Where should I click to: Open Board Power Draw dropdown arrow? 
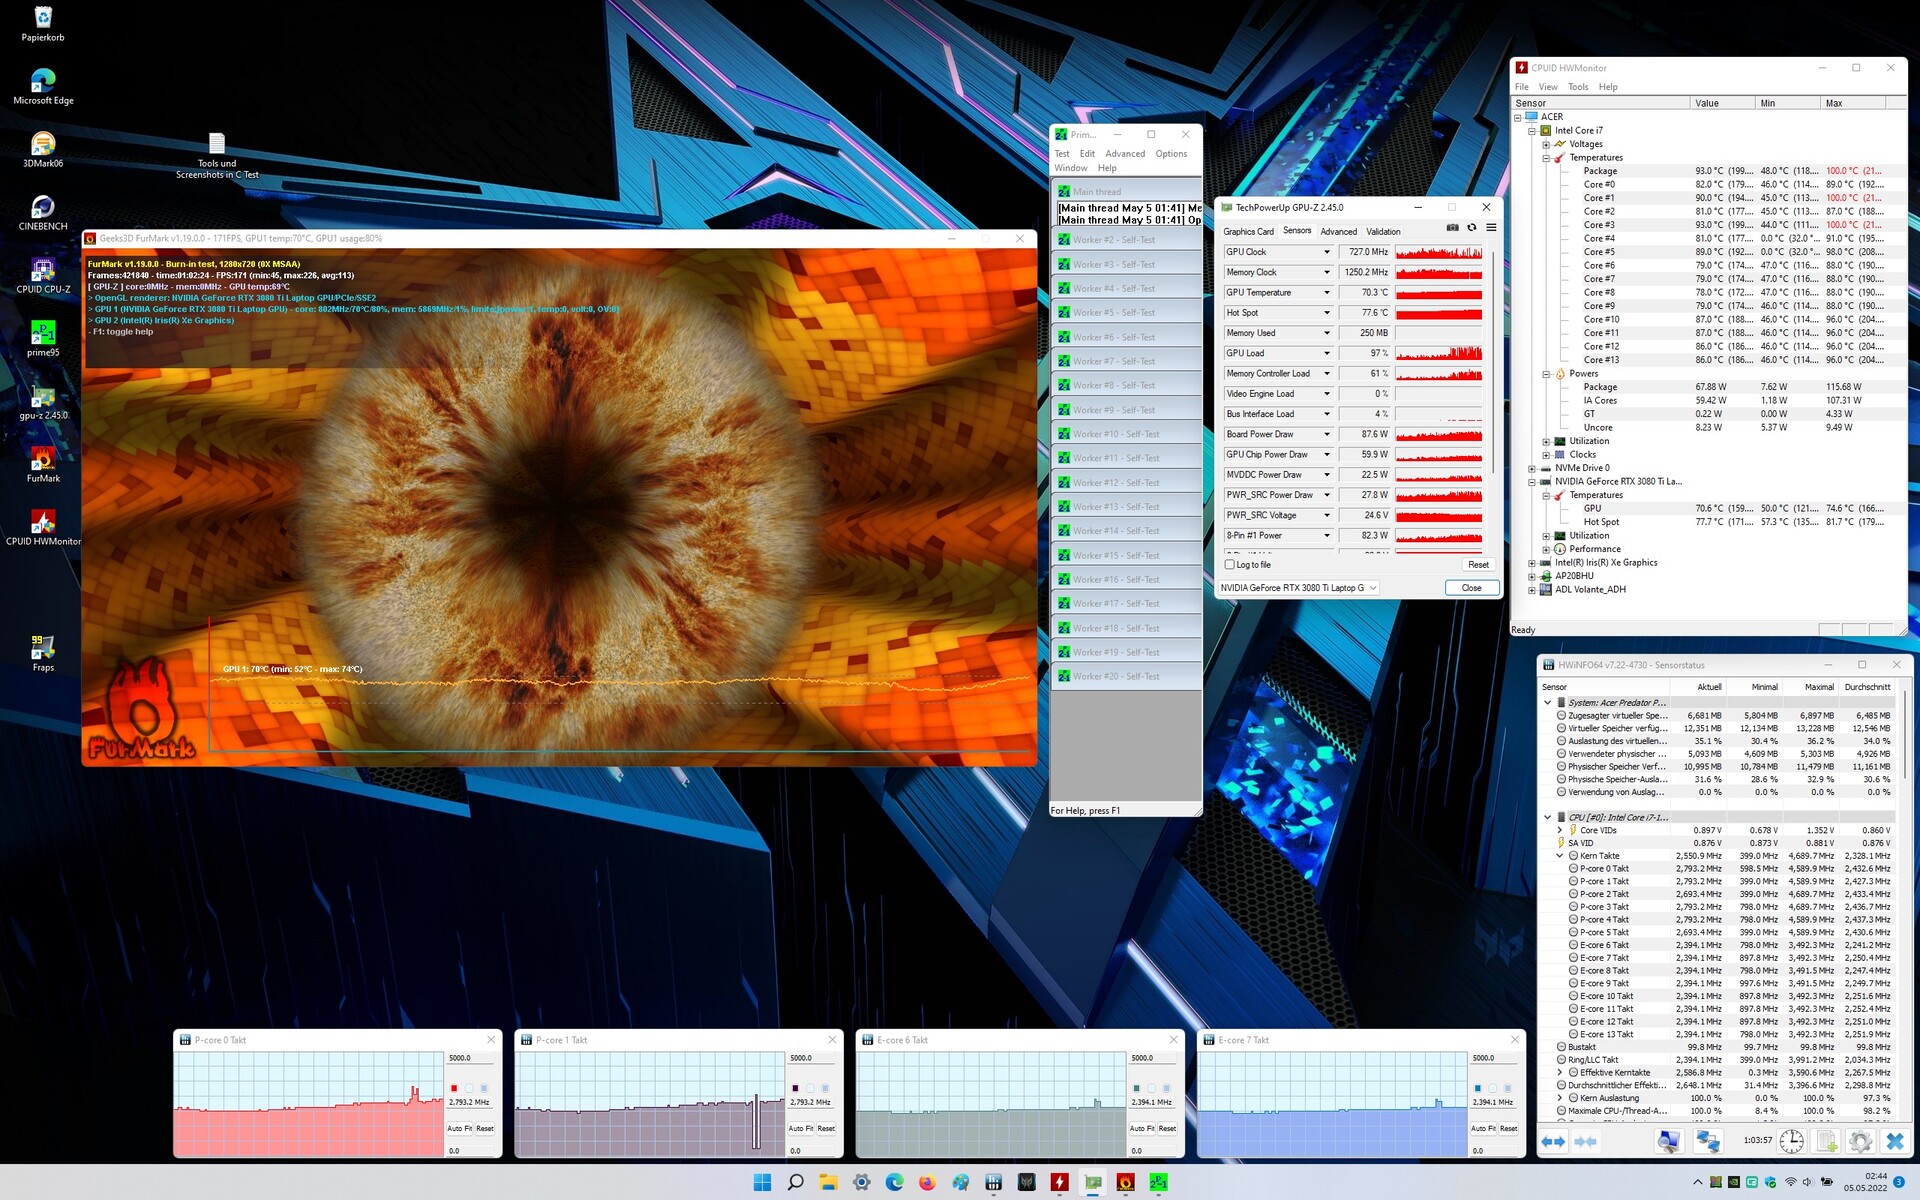point(1327,434)
